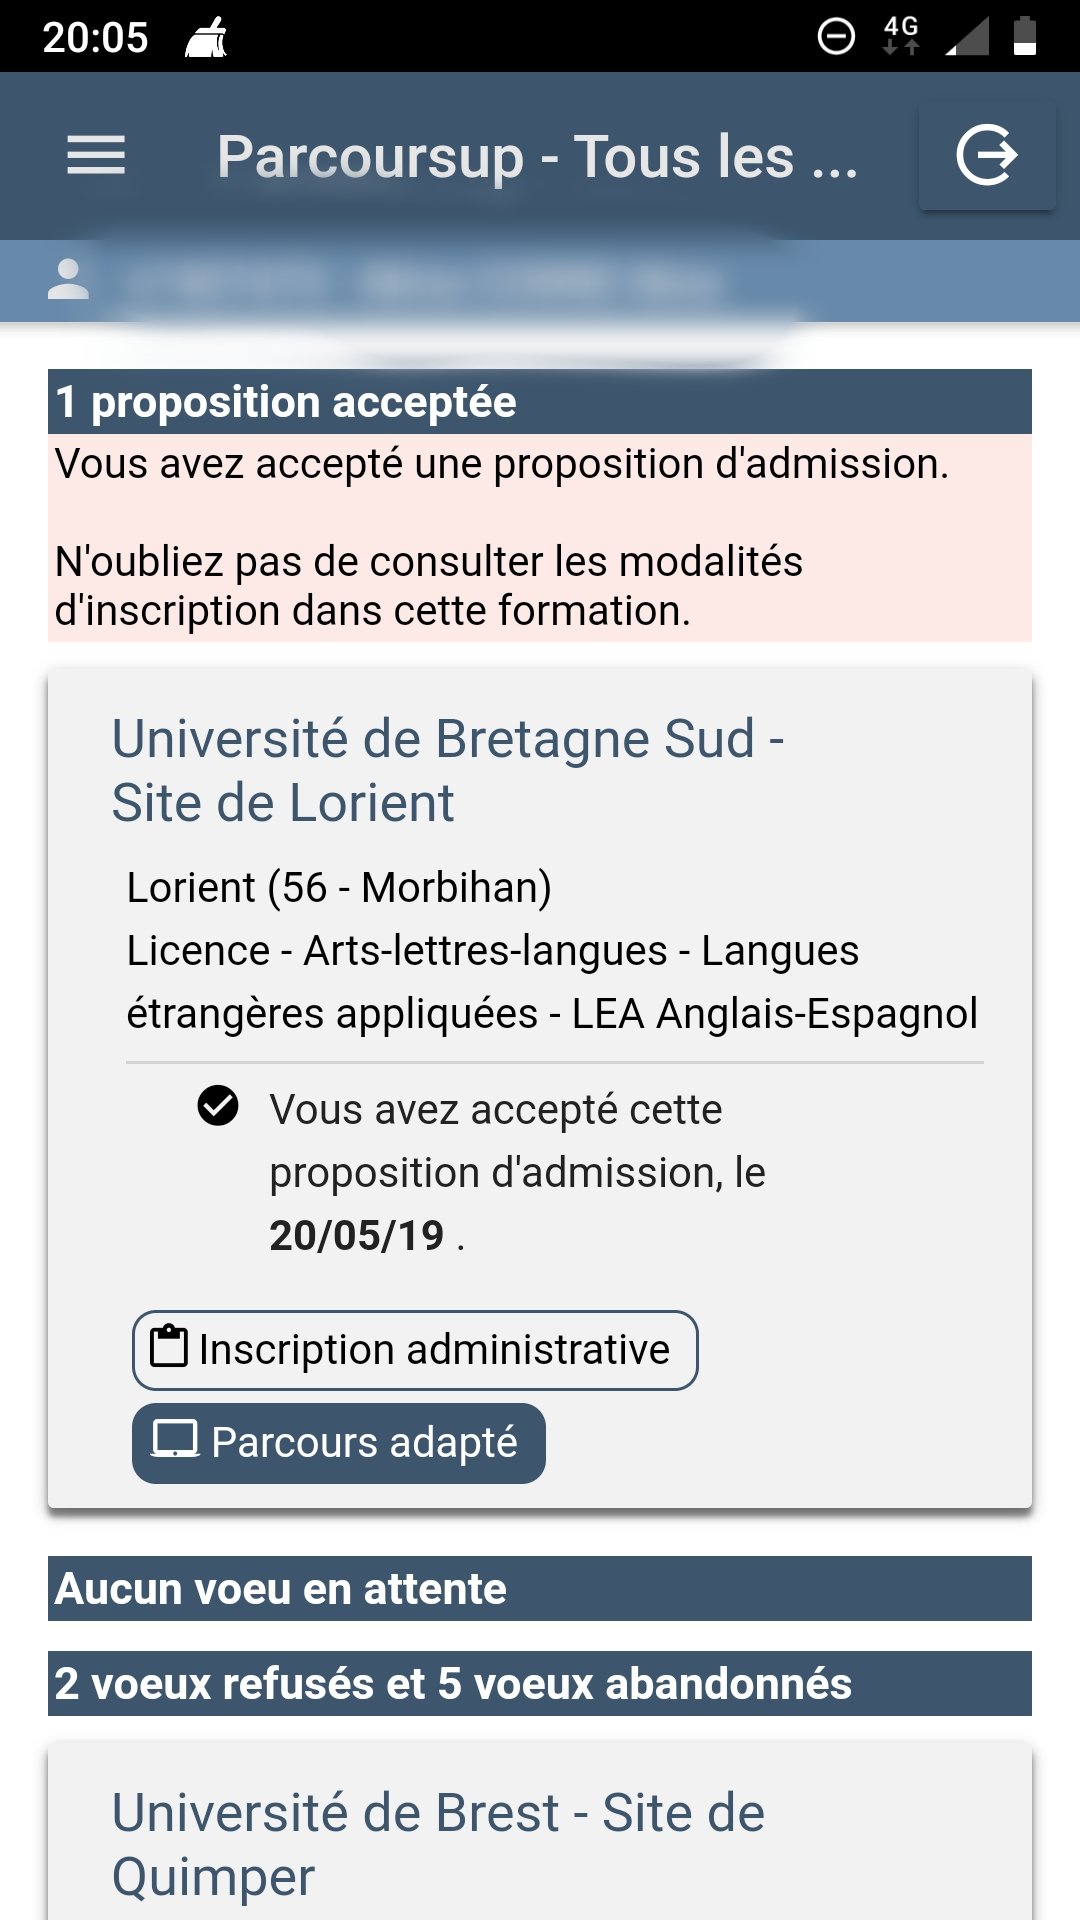Tap the battery status icon
The width and height of the screenshot is (1080, 1920).
point(1025,36)
